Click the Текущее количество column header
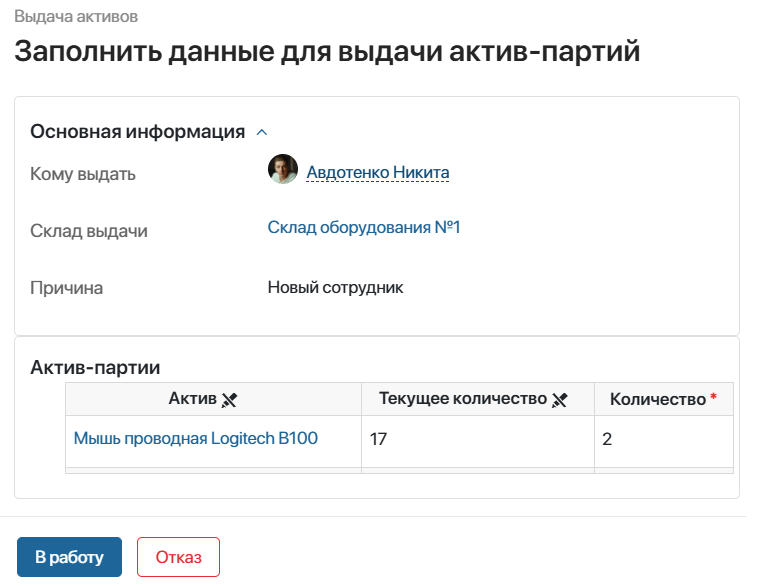 click(478, 399)
